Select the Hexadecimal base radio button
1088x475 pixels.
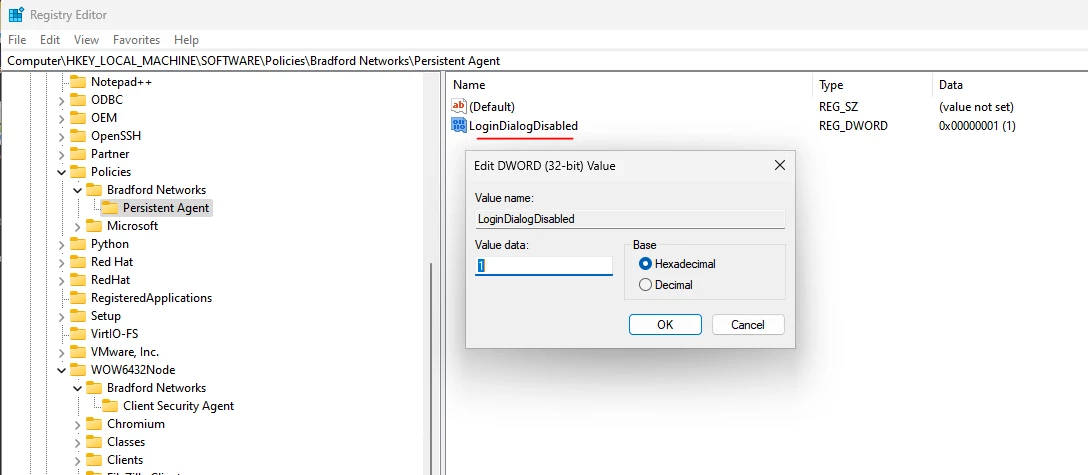pos(645,264)
